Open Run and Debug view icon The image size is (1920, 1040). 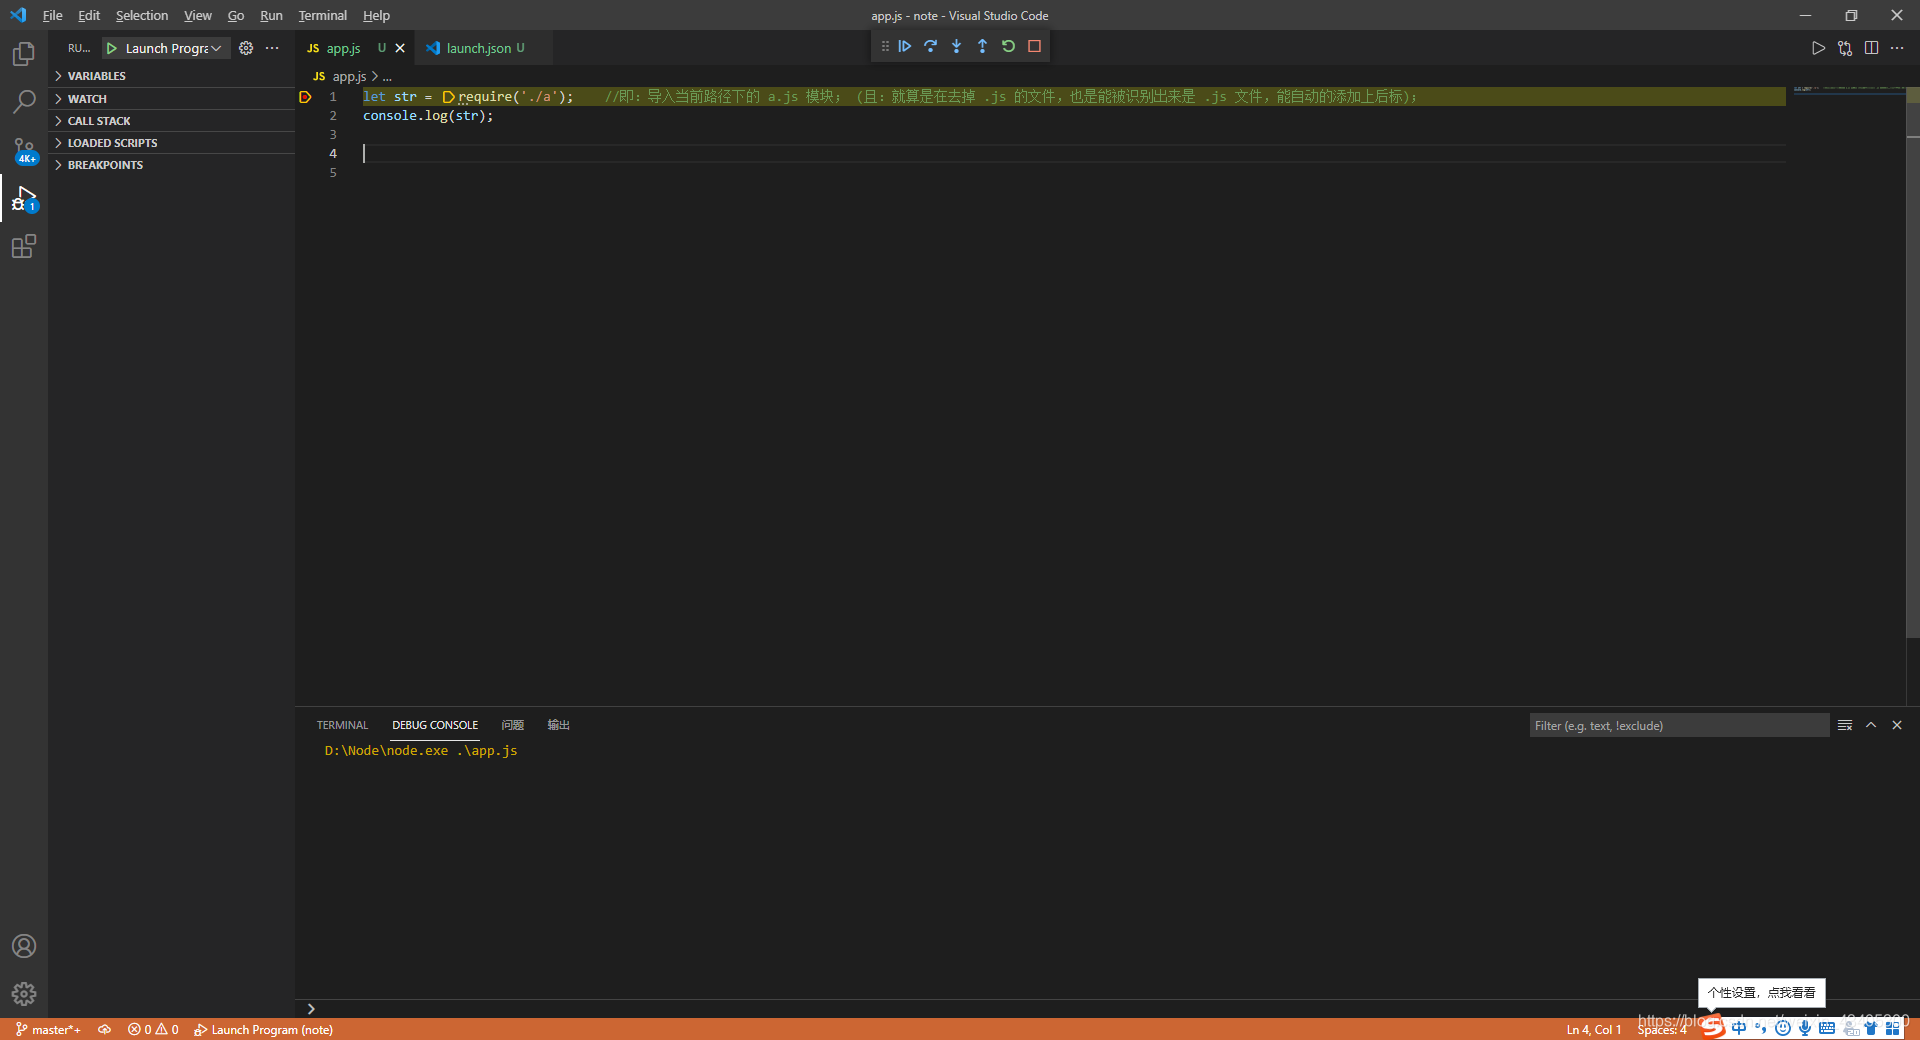(x=24, y=198)
